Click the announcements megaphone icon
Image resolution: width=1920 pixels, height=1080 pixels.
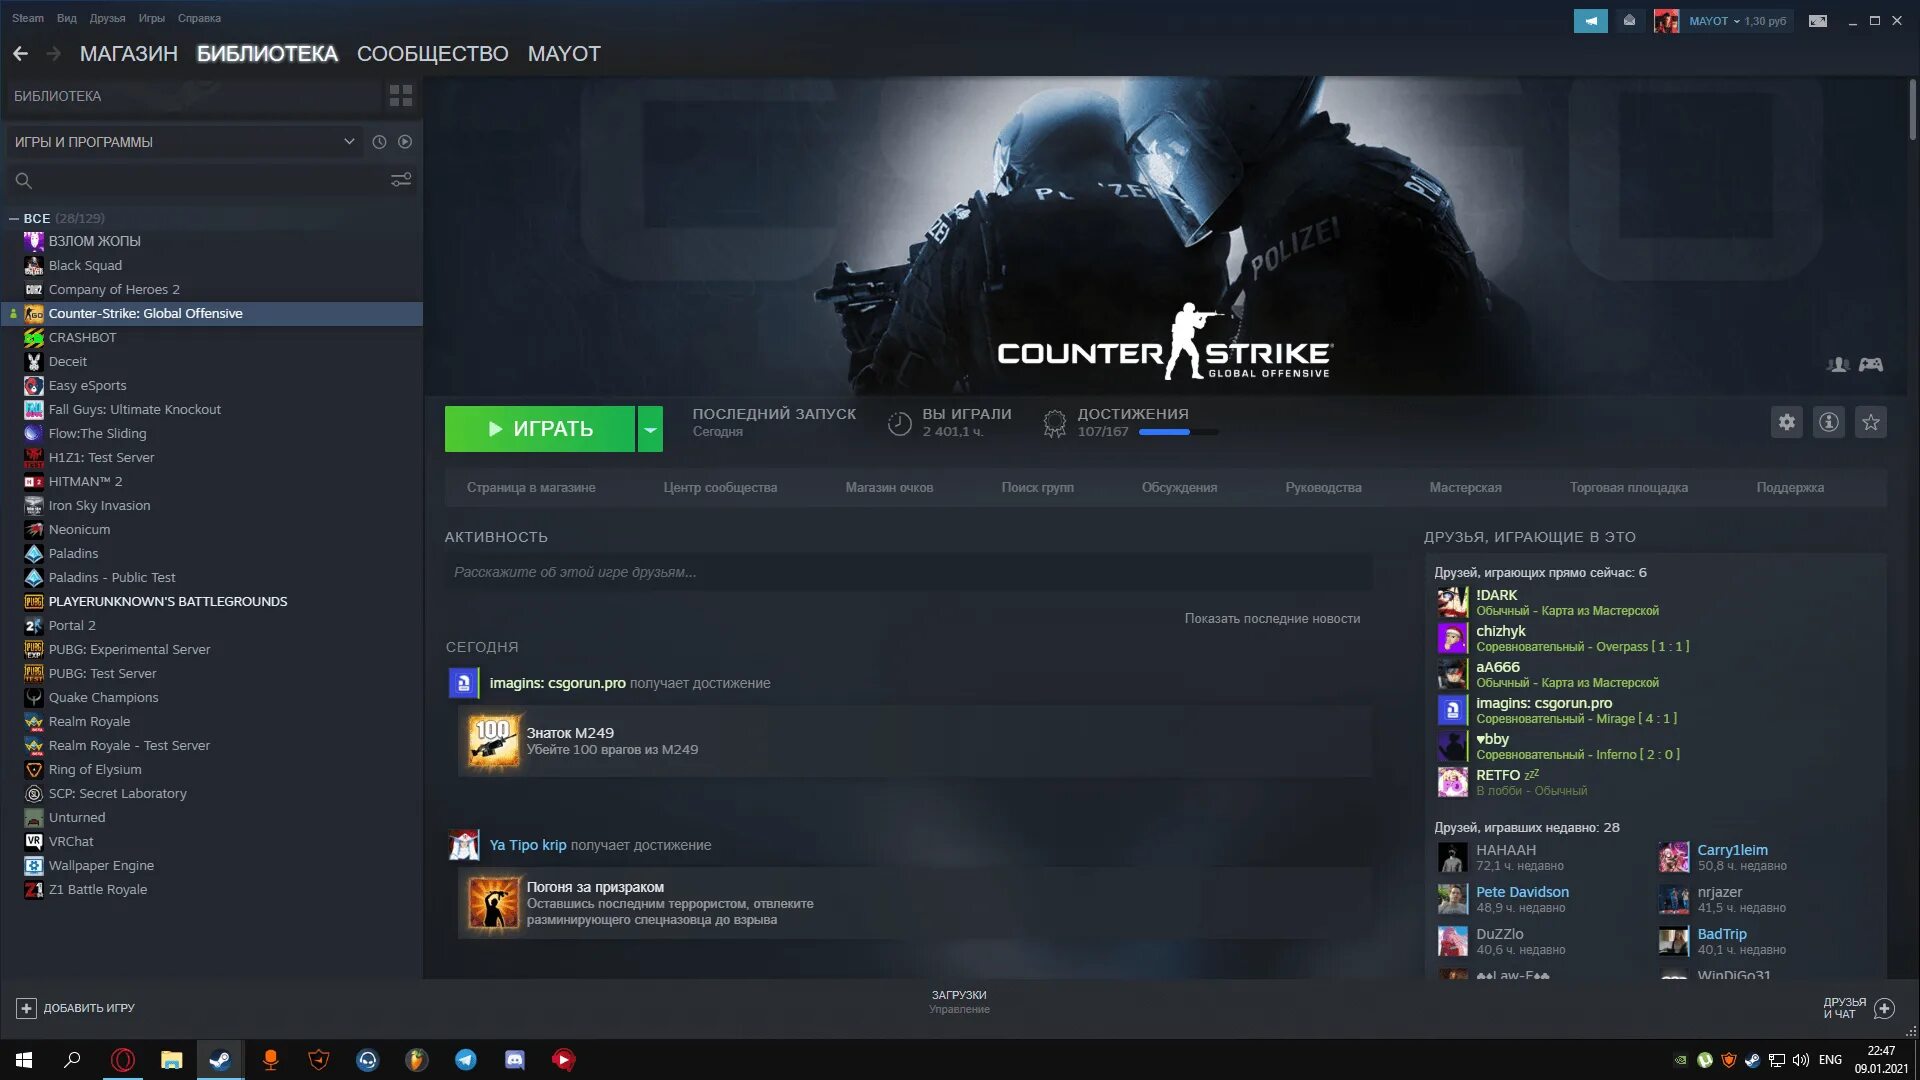click(1590, 20)
